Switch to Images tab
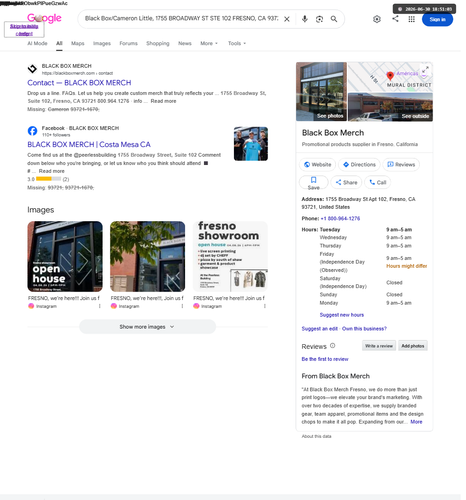 [x=103, y=43]
